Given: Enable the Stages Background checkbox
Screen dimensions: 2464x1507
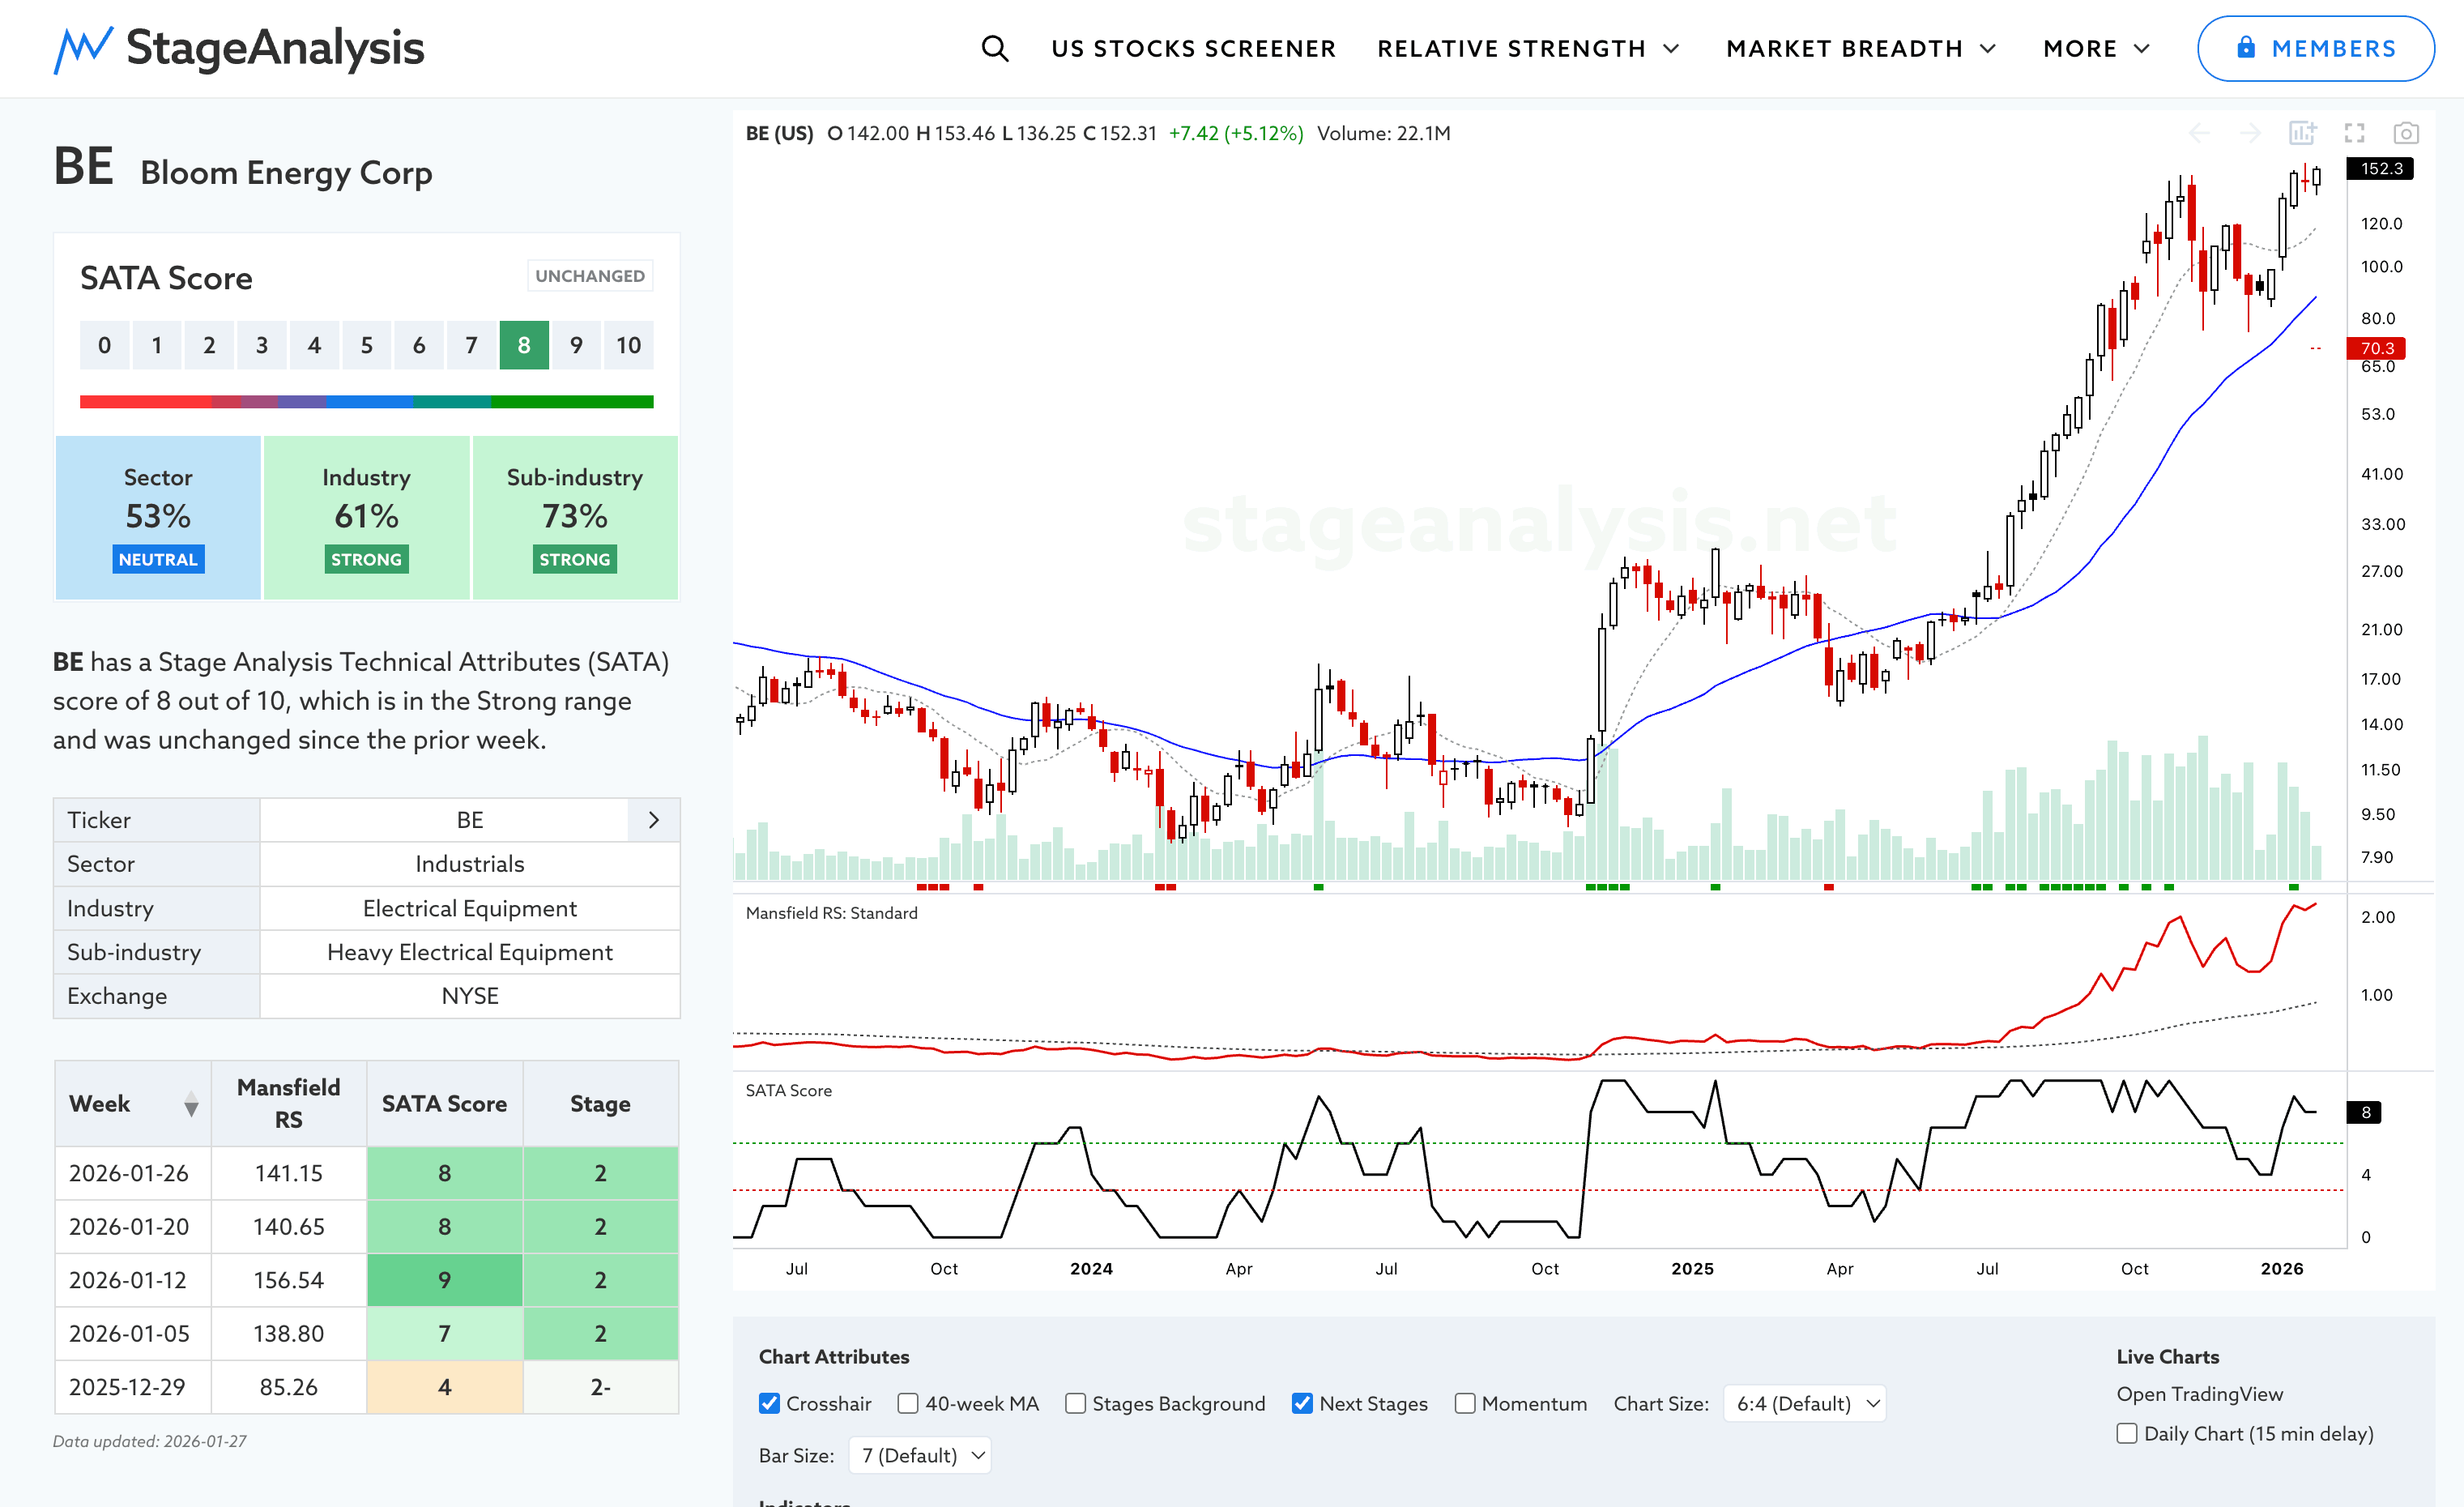Looking at the screenshot, I should [x=1075, y=1403].
